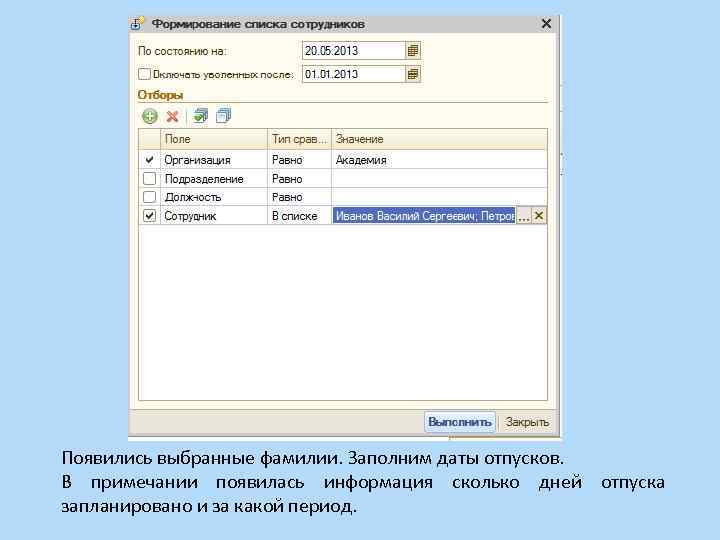Click empty value cell of Подразделение row

coord(439,179)
